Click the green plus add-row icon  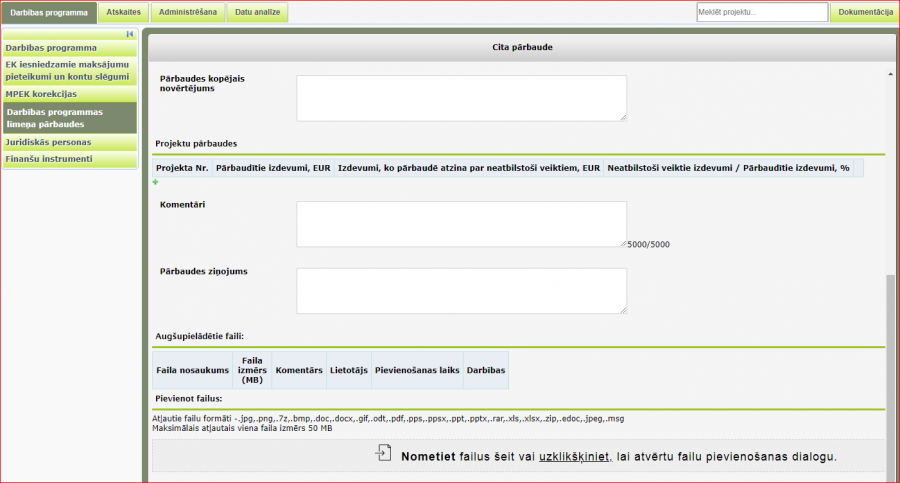click(x=155, y=182)
